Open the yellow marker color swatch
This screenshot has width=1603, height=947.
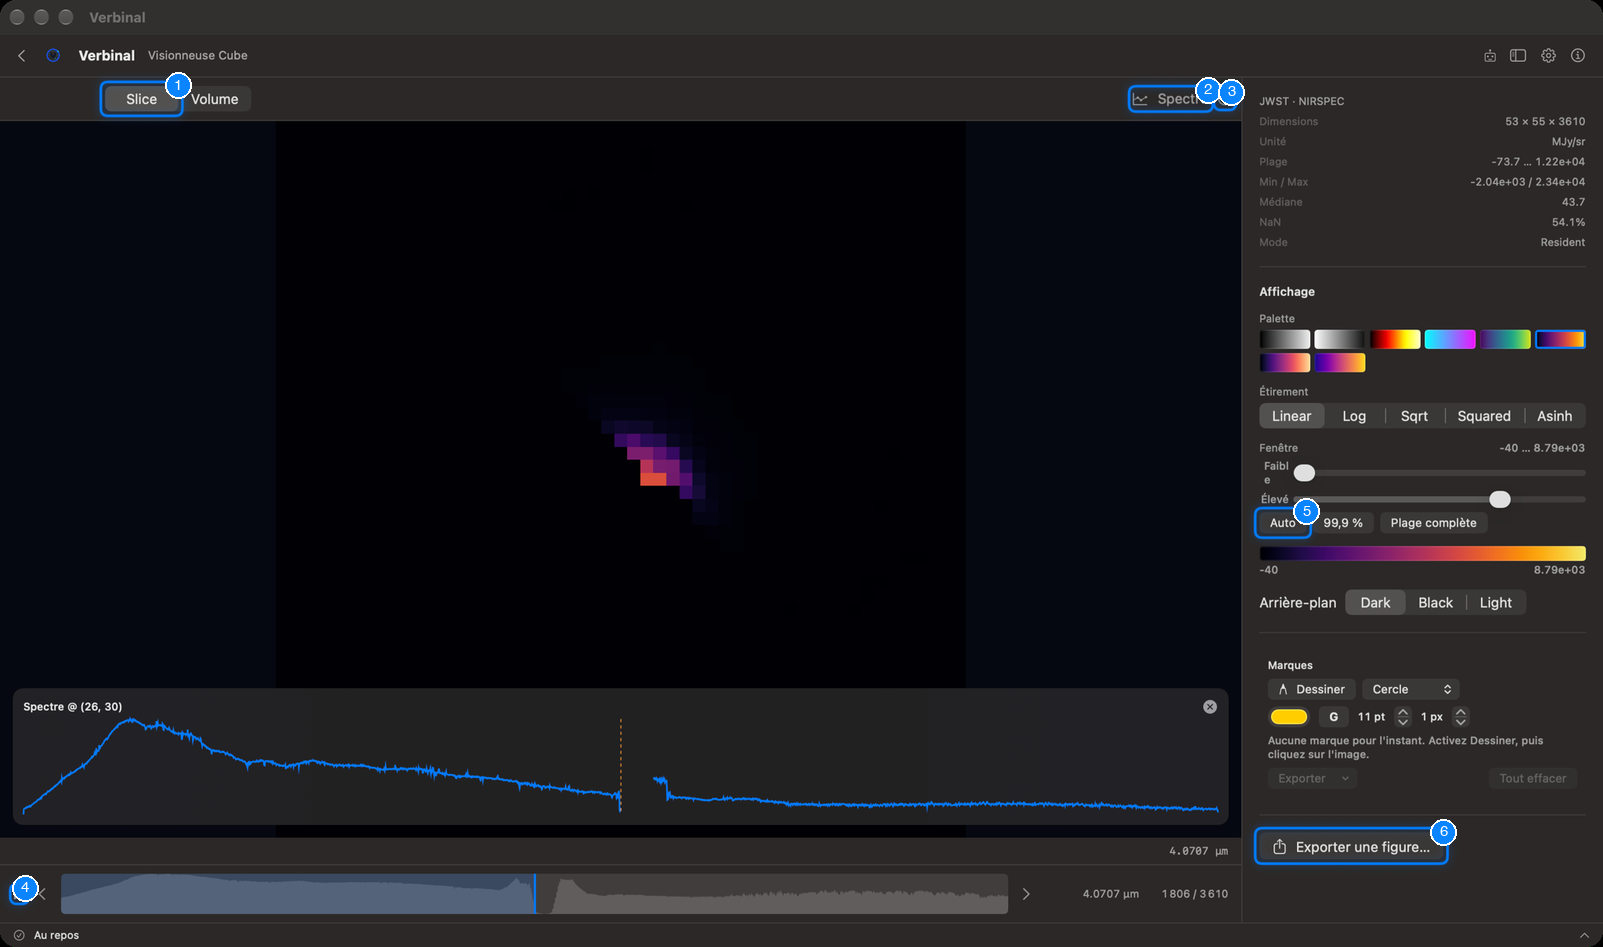click(1289, 717)
